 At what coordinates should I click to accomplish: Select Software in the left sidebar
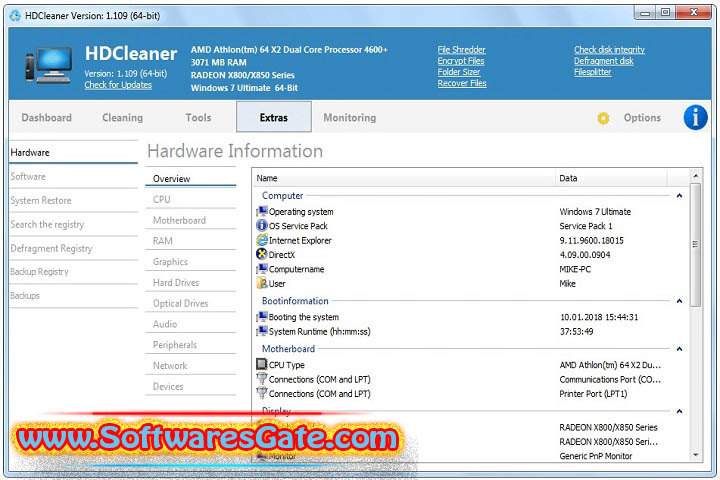[73, 176]
